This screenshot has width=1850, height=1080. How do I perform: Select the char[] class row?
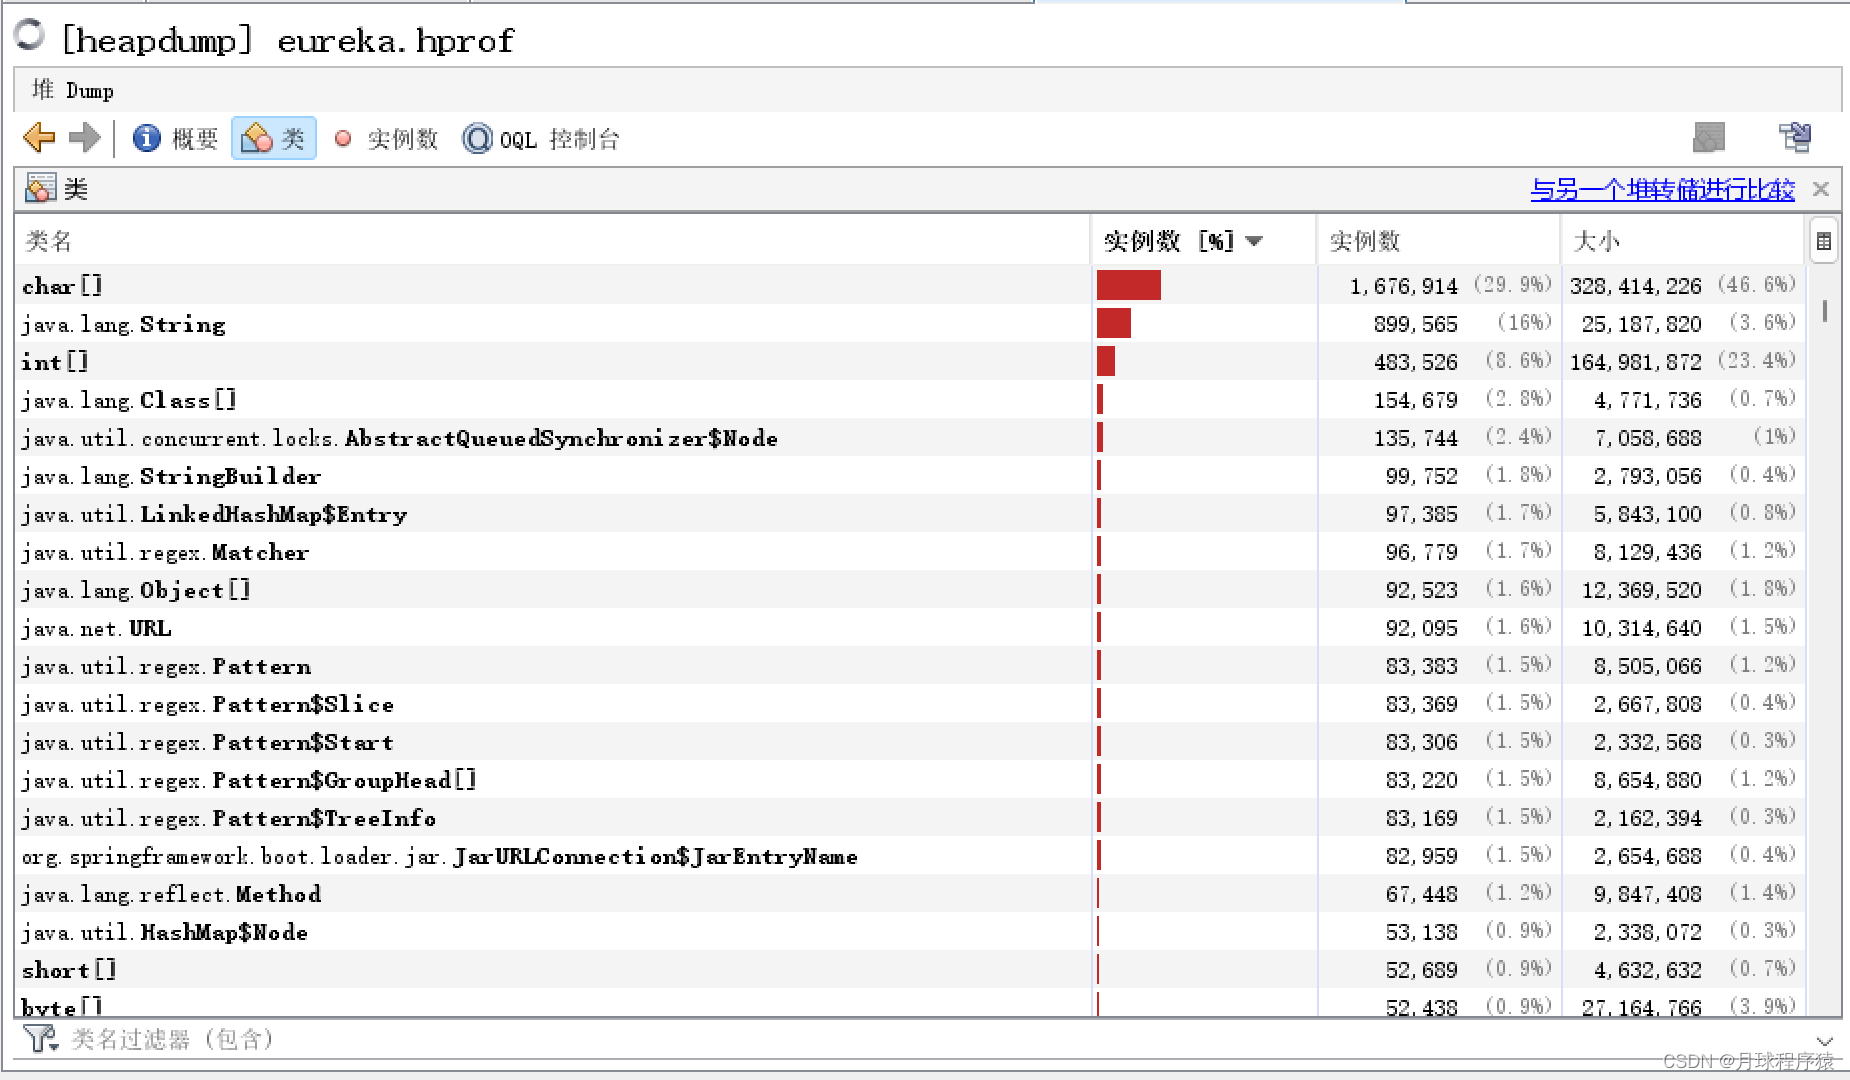pos(910,285)
